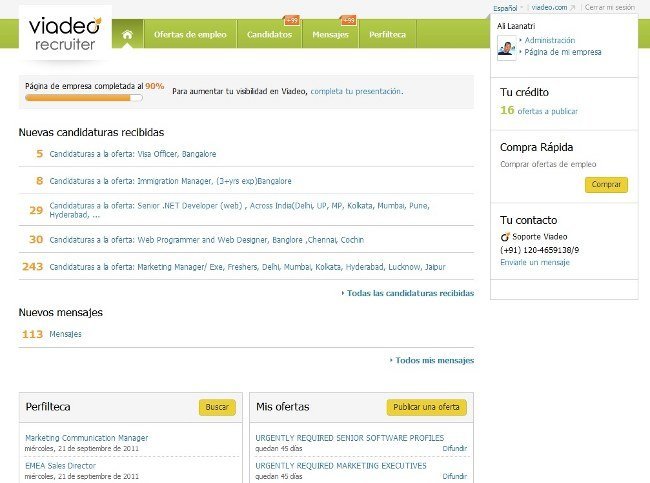The width and height of the screenshot is (650, 483).
Task: Click the Soporte Viadeo contact icon
Action: (505, 236)
